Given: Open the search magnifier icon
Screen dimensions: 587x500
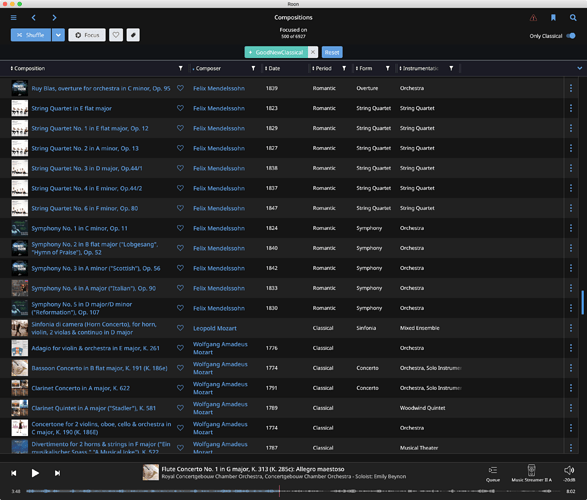Looking at the screenshot, I should pos(573,18).
